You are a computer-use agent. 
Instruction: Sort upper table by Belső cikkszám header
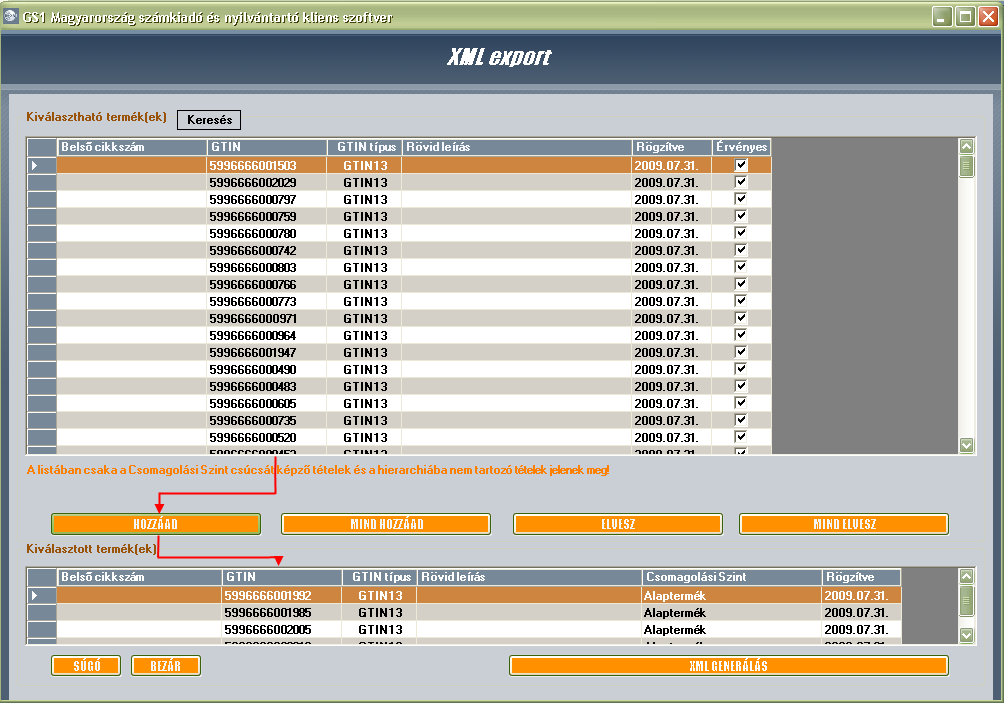(132, 147)
